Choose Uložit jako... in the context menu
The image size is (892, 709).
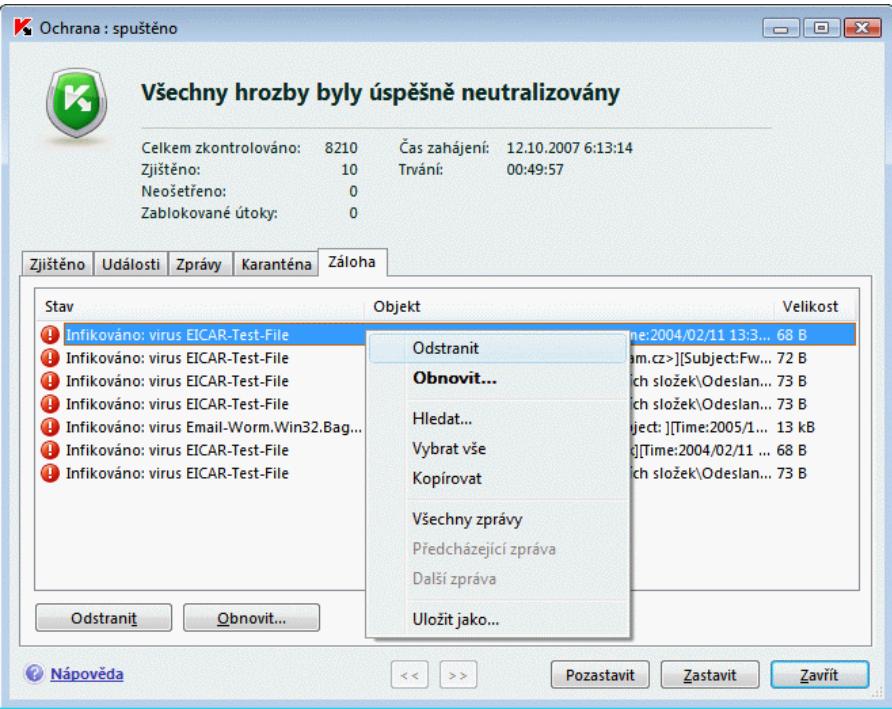(498, 620)
